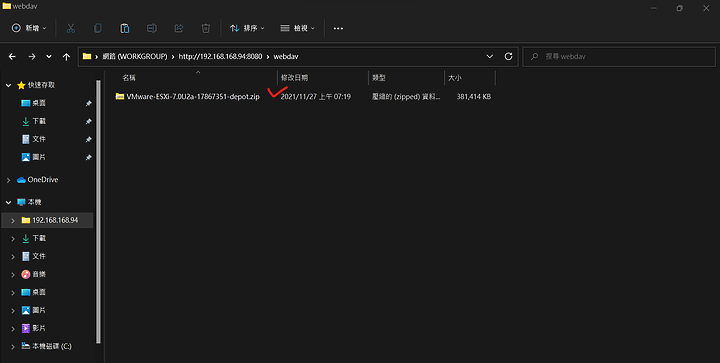Viewport: 720px width, 363px height.
Task: Expand 文件 under 本機
Action: [13, 257]
